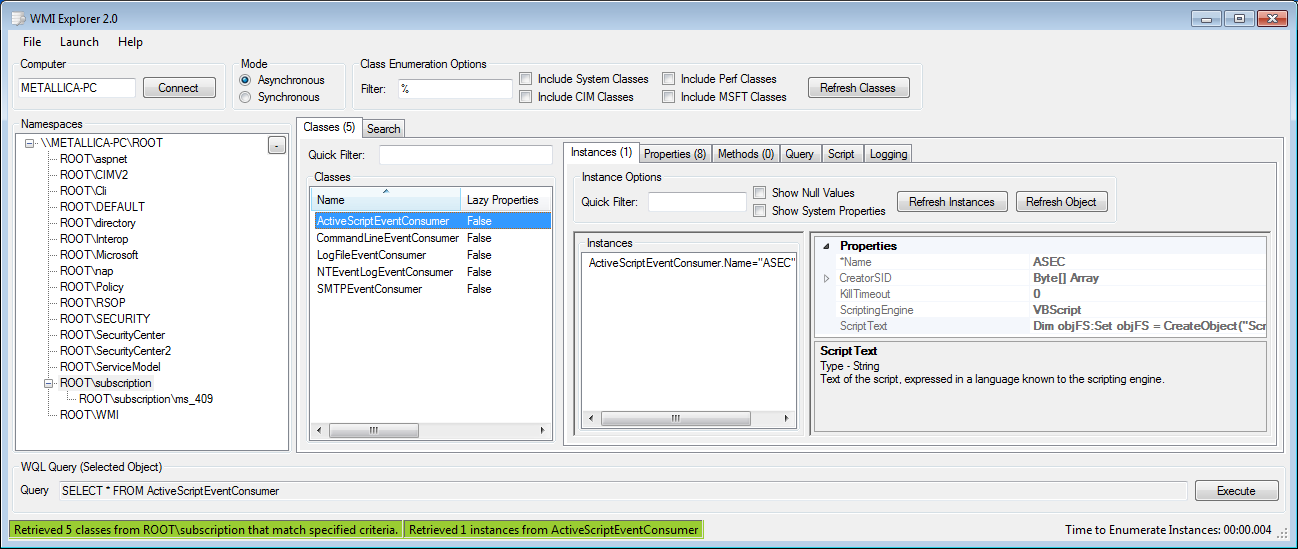1298x549 pixels.
Task: Select Synchronous mode radio button
Action: pyautogui.click(x=245, y=97)
